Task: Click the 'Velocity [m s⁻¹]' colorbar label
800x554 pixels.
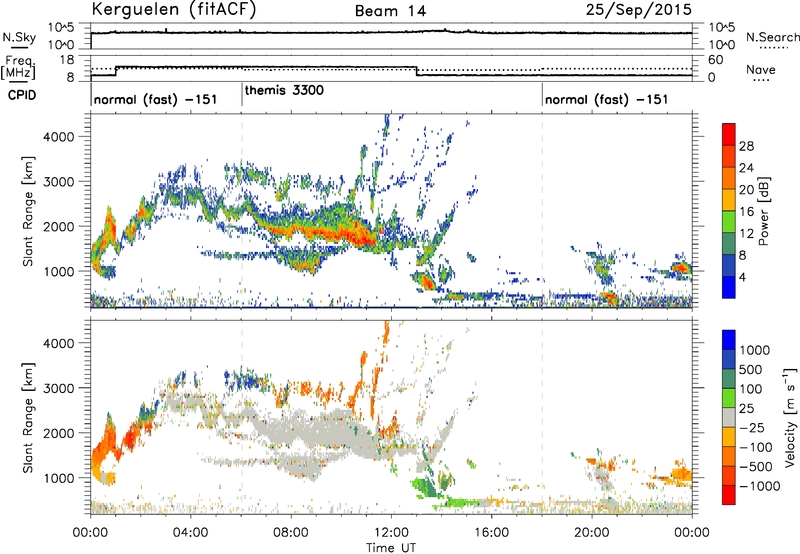Action: (790, 417)
